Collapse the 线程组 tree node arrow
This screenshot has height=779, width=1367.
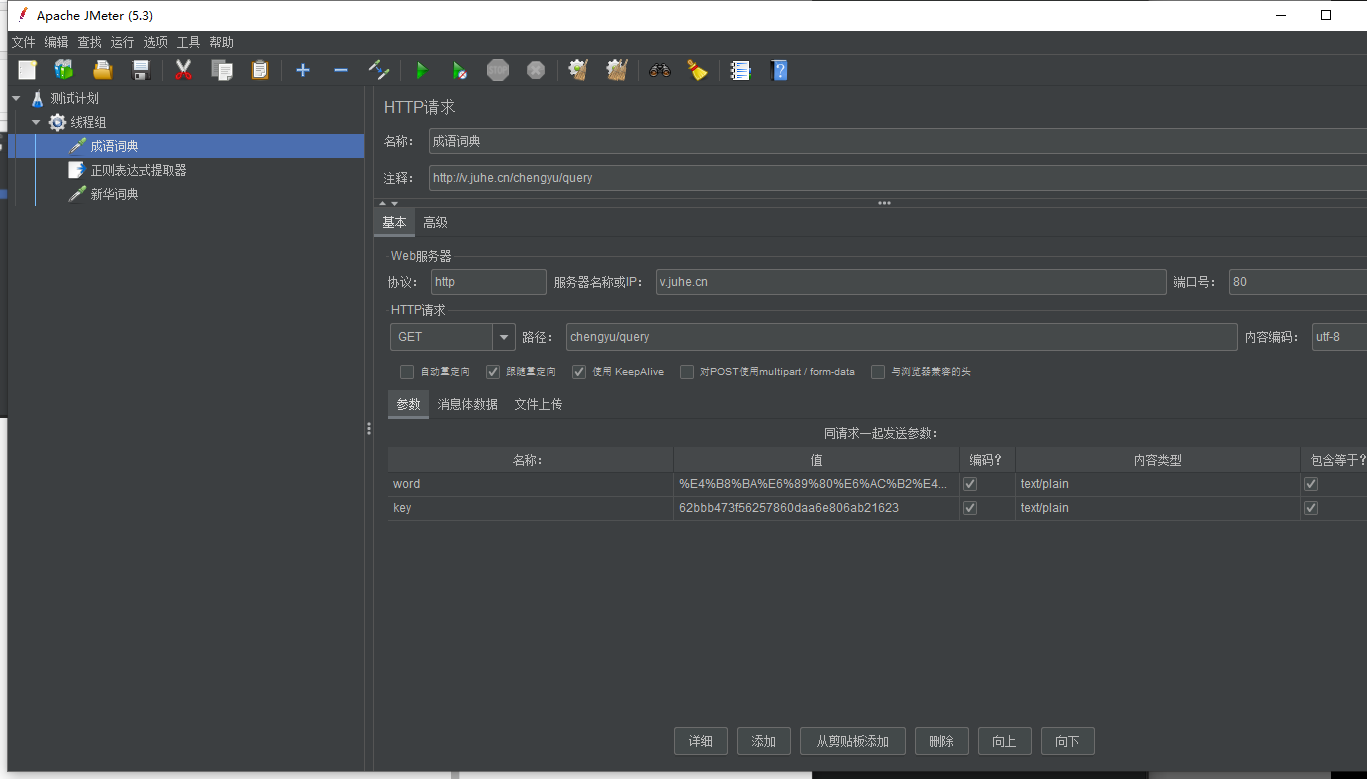pos(36,122)
